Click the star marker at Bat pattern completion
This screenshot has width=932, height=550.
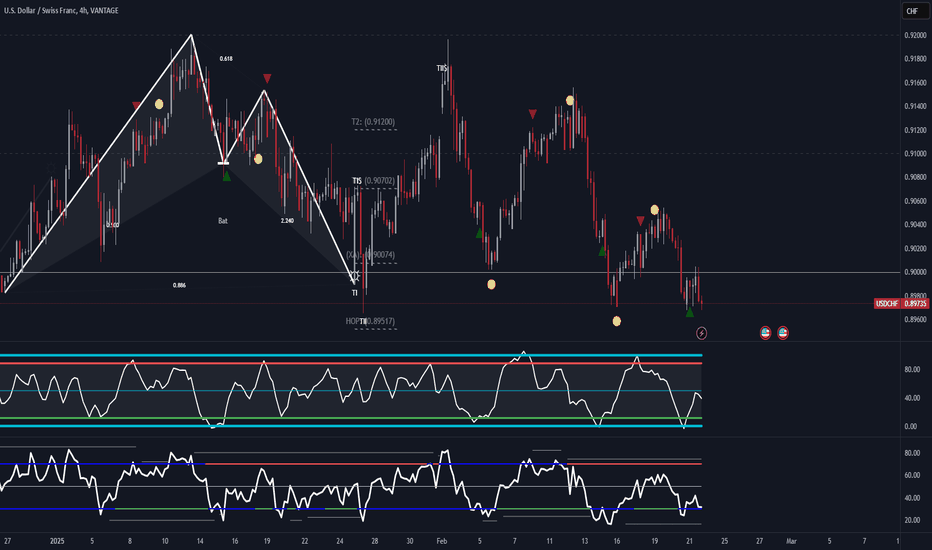point(355,276)
